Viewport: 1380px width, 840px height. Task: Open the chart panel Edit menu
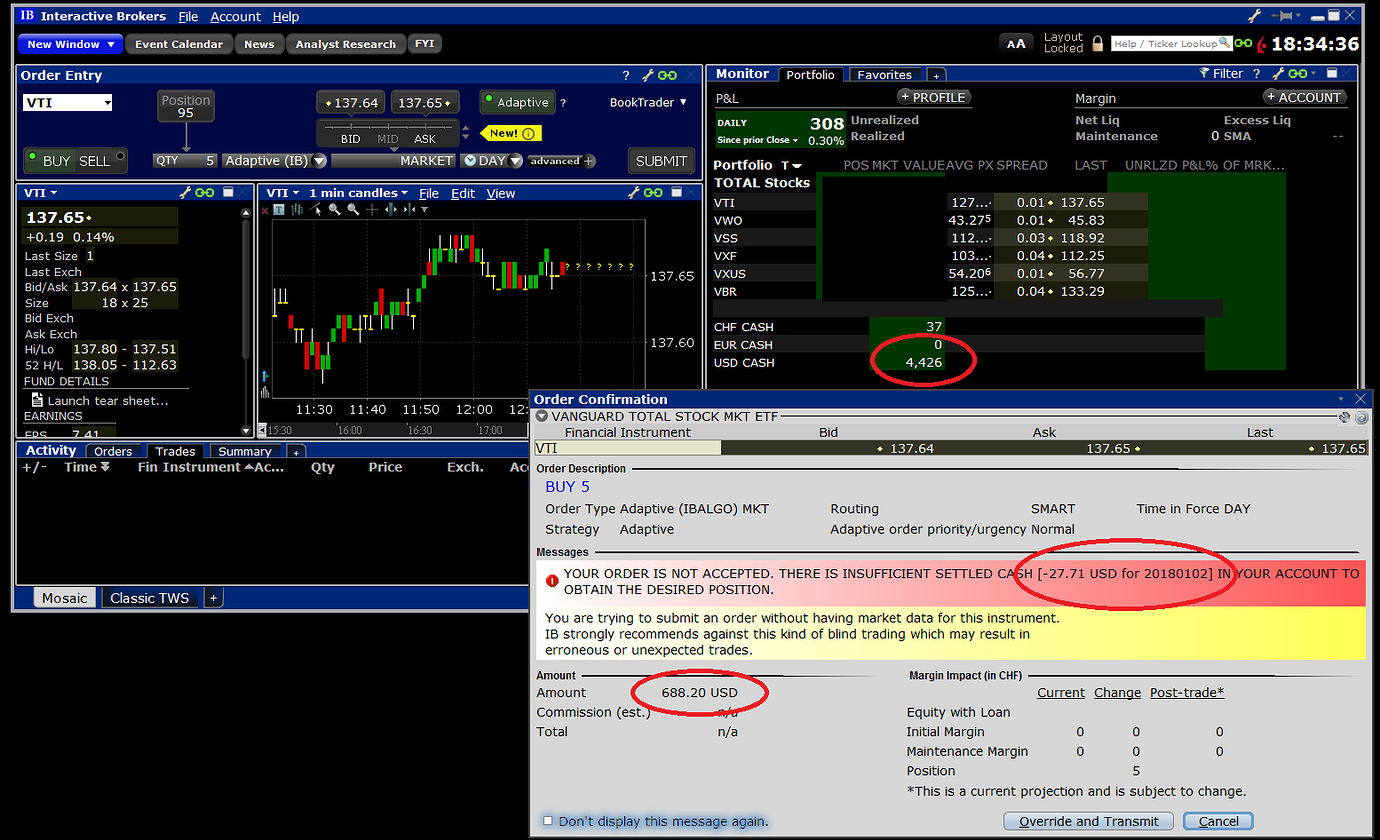click(x=463, y=193)
